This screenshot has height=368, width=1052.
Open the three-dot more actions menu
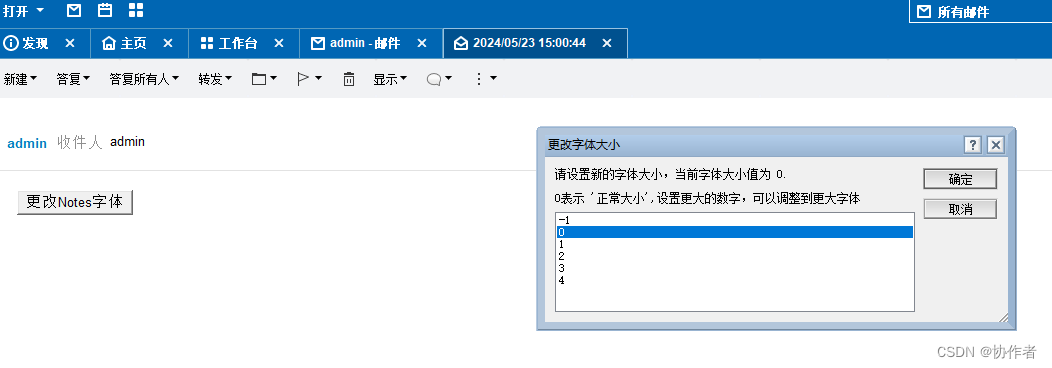486,79
